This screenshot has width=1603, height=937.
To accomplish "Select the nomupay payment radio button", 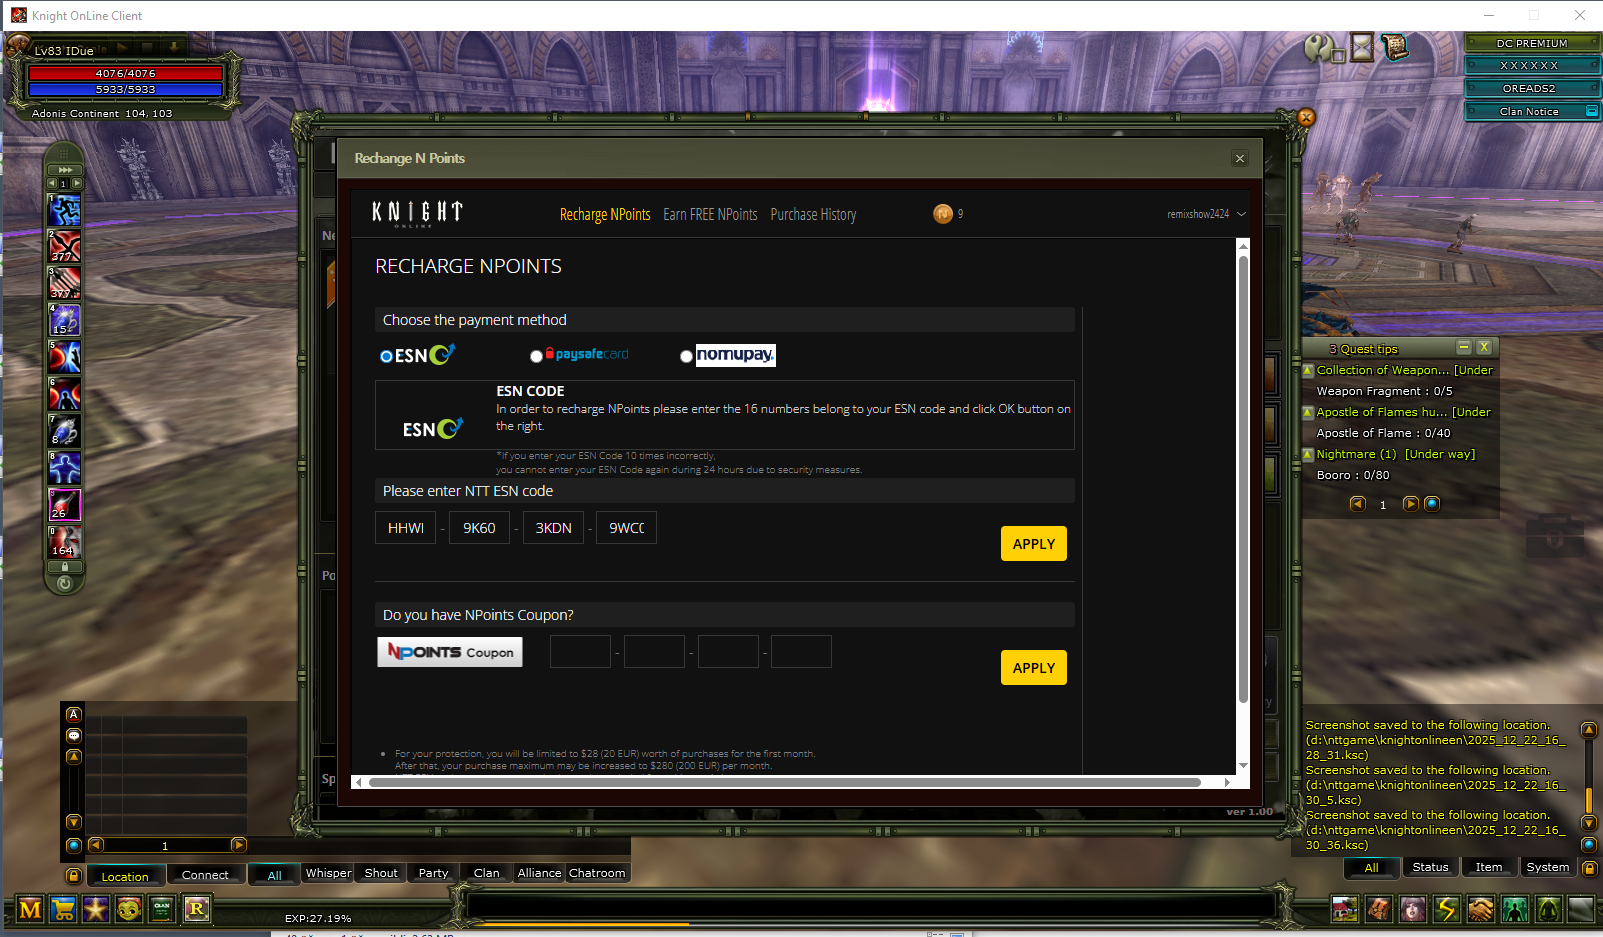I will pos(686,356).
